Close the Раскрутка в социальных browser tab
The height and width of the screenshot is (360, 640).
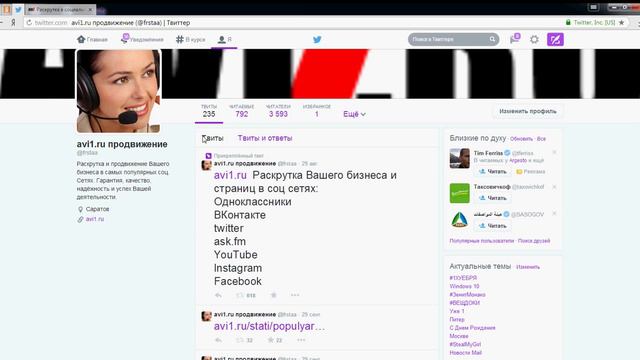click(90, 9)
